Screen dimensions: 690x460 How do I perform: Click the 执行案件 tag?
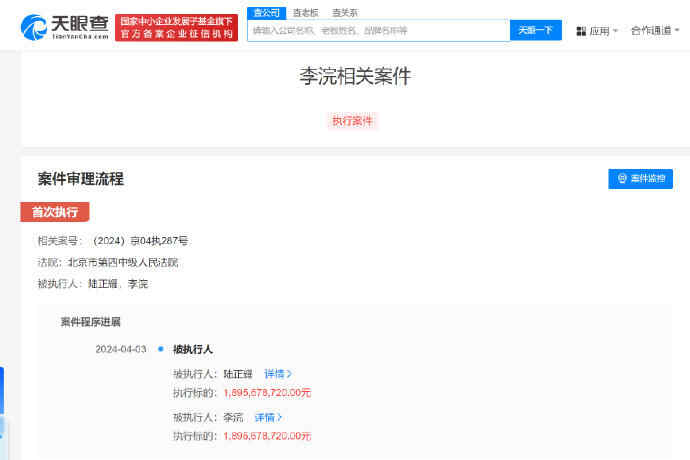pos(352,121)
